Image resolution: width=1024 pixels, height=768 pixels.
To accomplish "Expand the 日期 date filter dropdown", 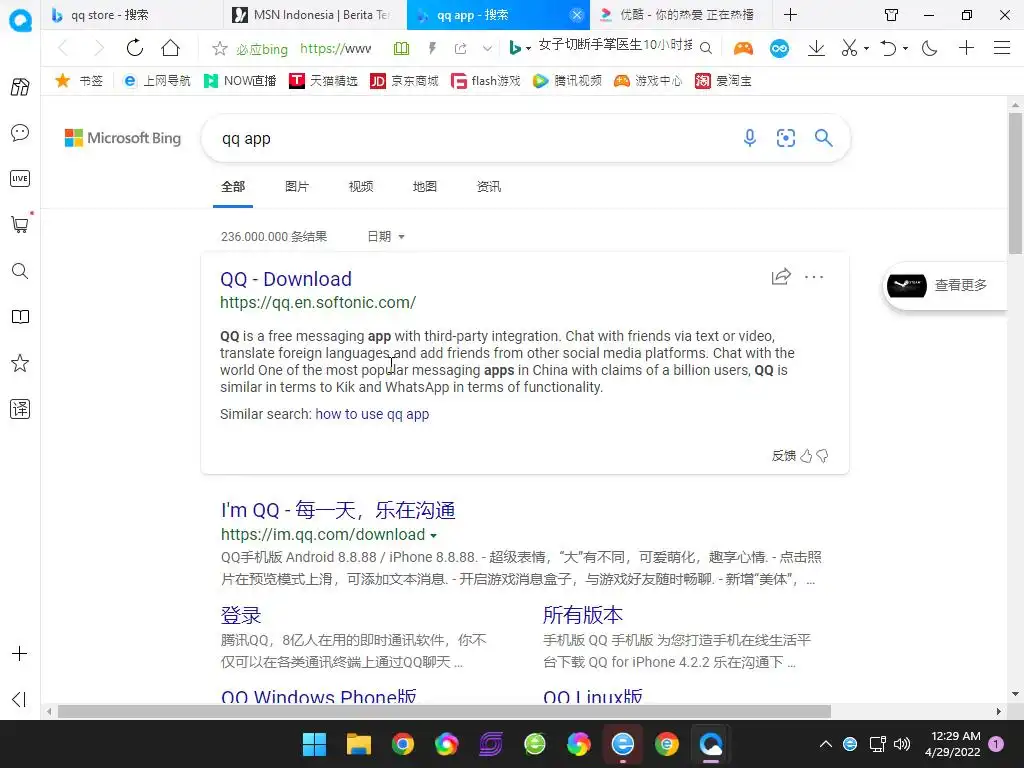I will 386,236.
